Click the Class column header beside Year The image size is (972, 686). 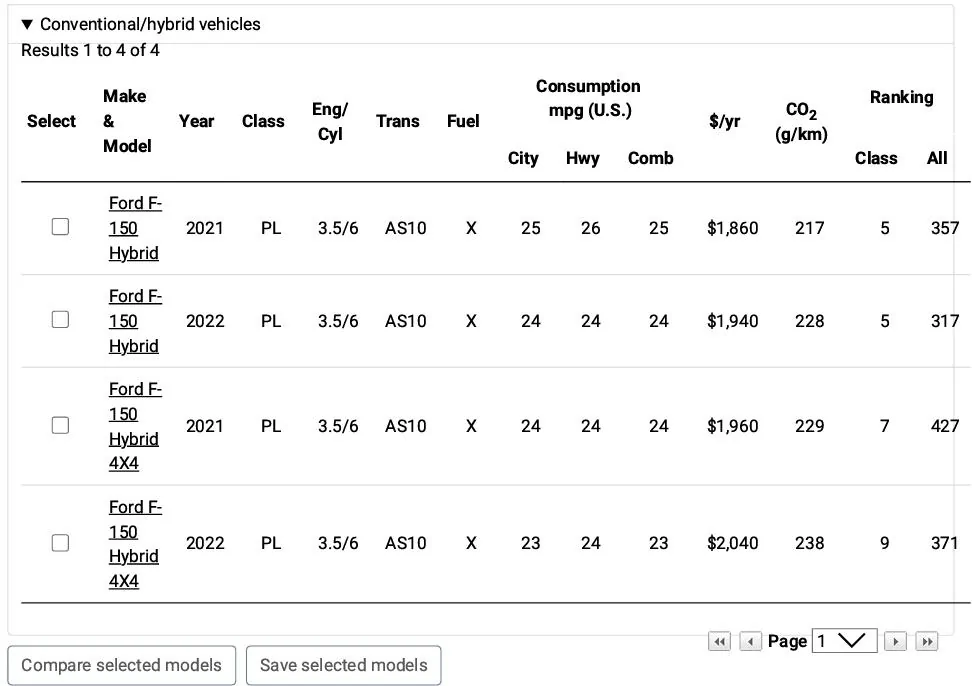[263, 121]
